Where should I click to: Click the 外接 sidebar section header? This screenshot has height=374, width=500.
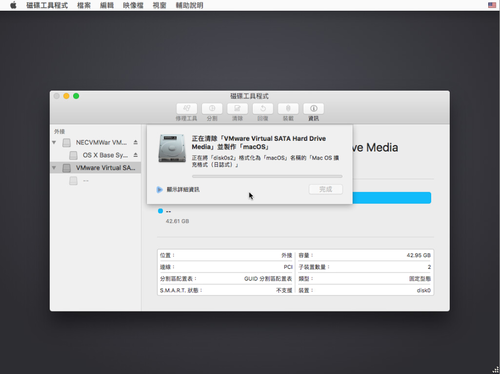pyautogui.click(x=59, y=131)
